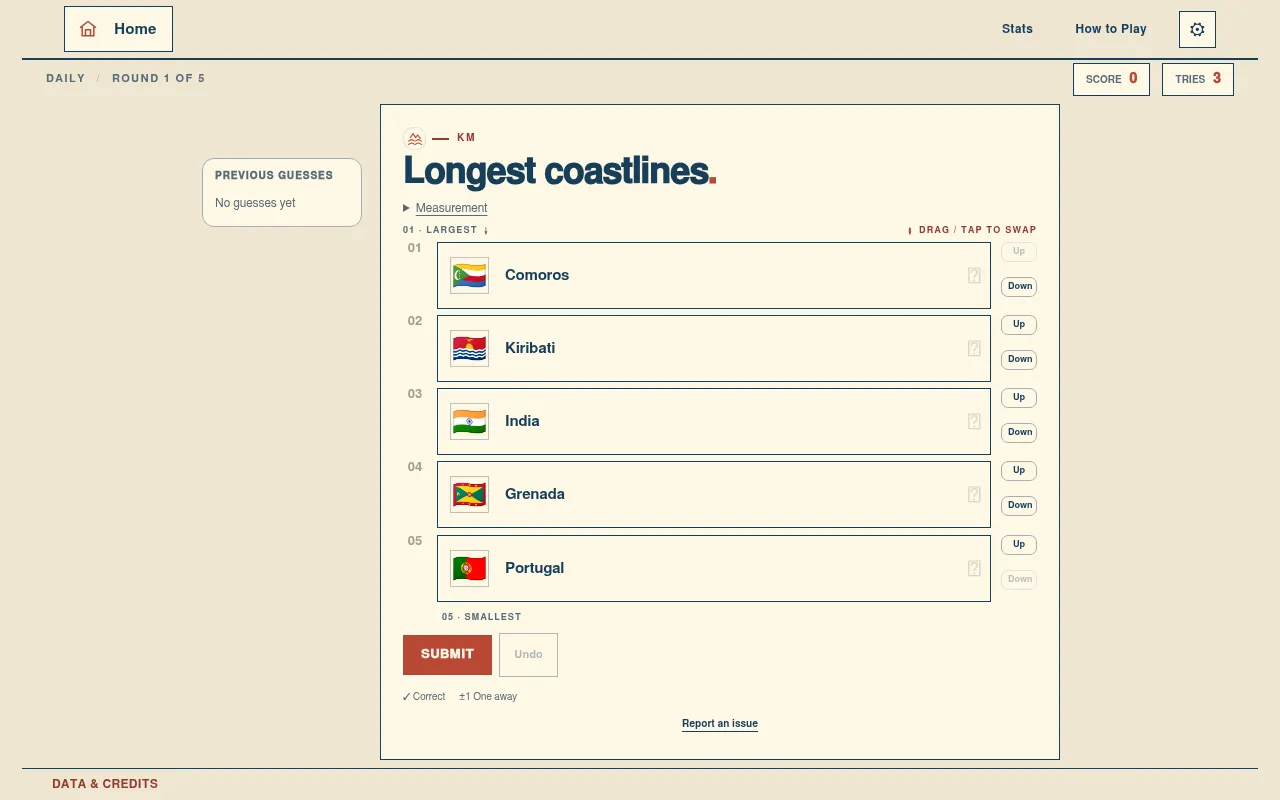The width and height of the screenshot is (1280, 800).
Task: Click the India flag icon
Action: tap(469, 421)
